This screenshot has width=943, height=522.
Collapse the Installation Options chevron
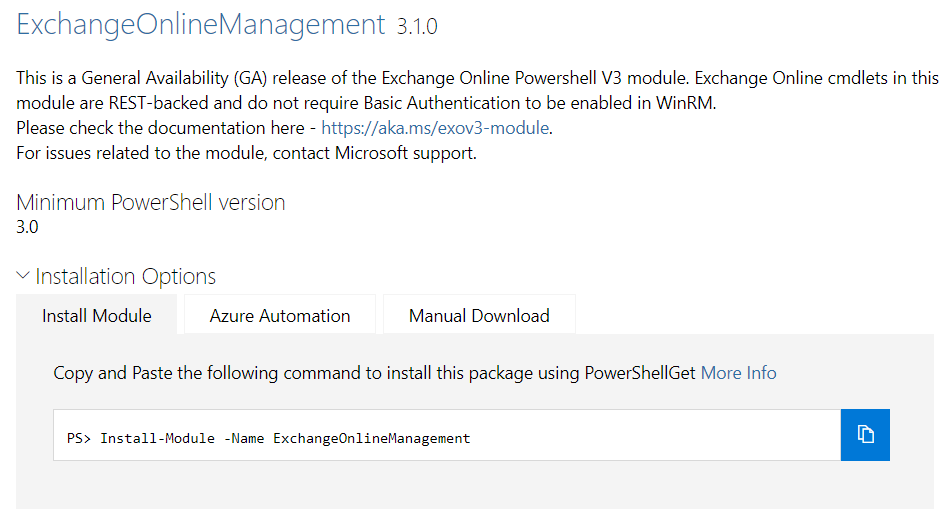(23, 277)
